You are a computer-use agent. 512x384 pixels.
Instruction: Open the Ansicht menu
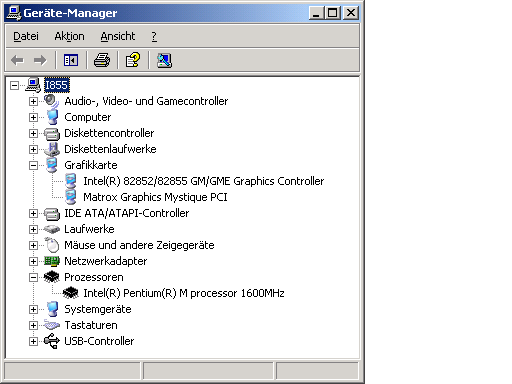pos(118,36)
